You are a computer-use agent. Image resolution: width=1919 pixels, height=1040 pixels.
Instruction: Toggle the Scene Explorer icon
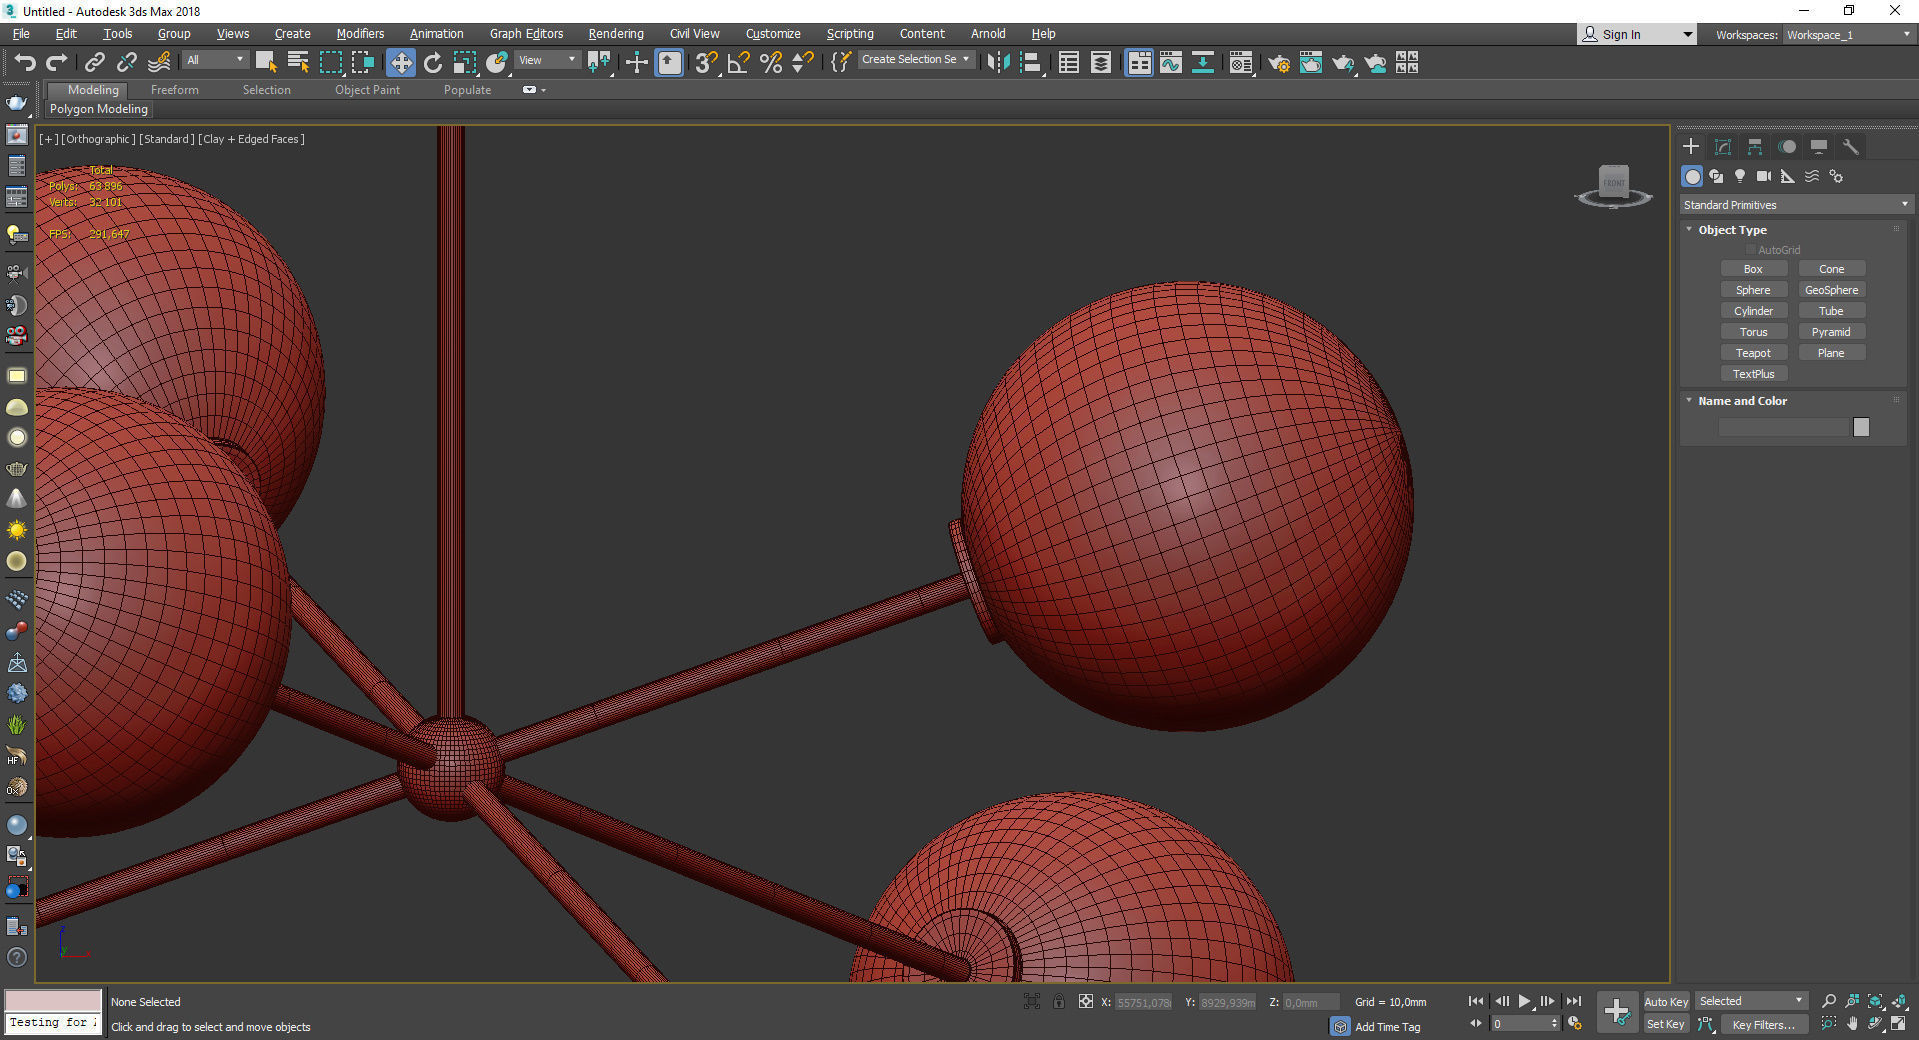tap(1069, 62)
